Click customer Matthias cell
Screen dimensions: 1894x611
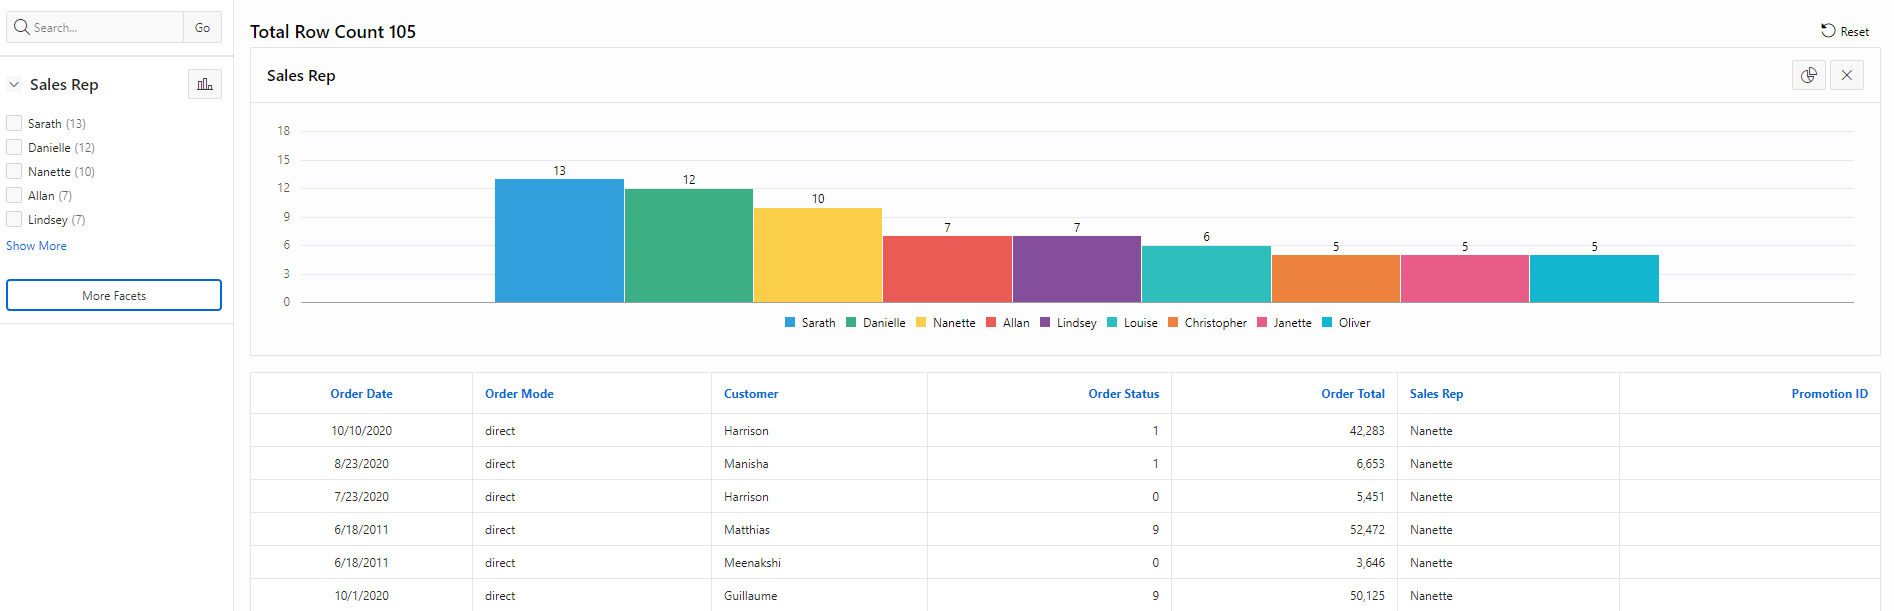point(819,530)
